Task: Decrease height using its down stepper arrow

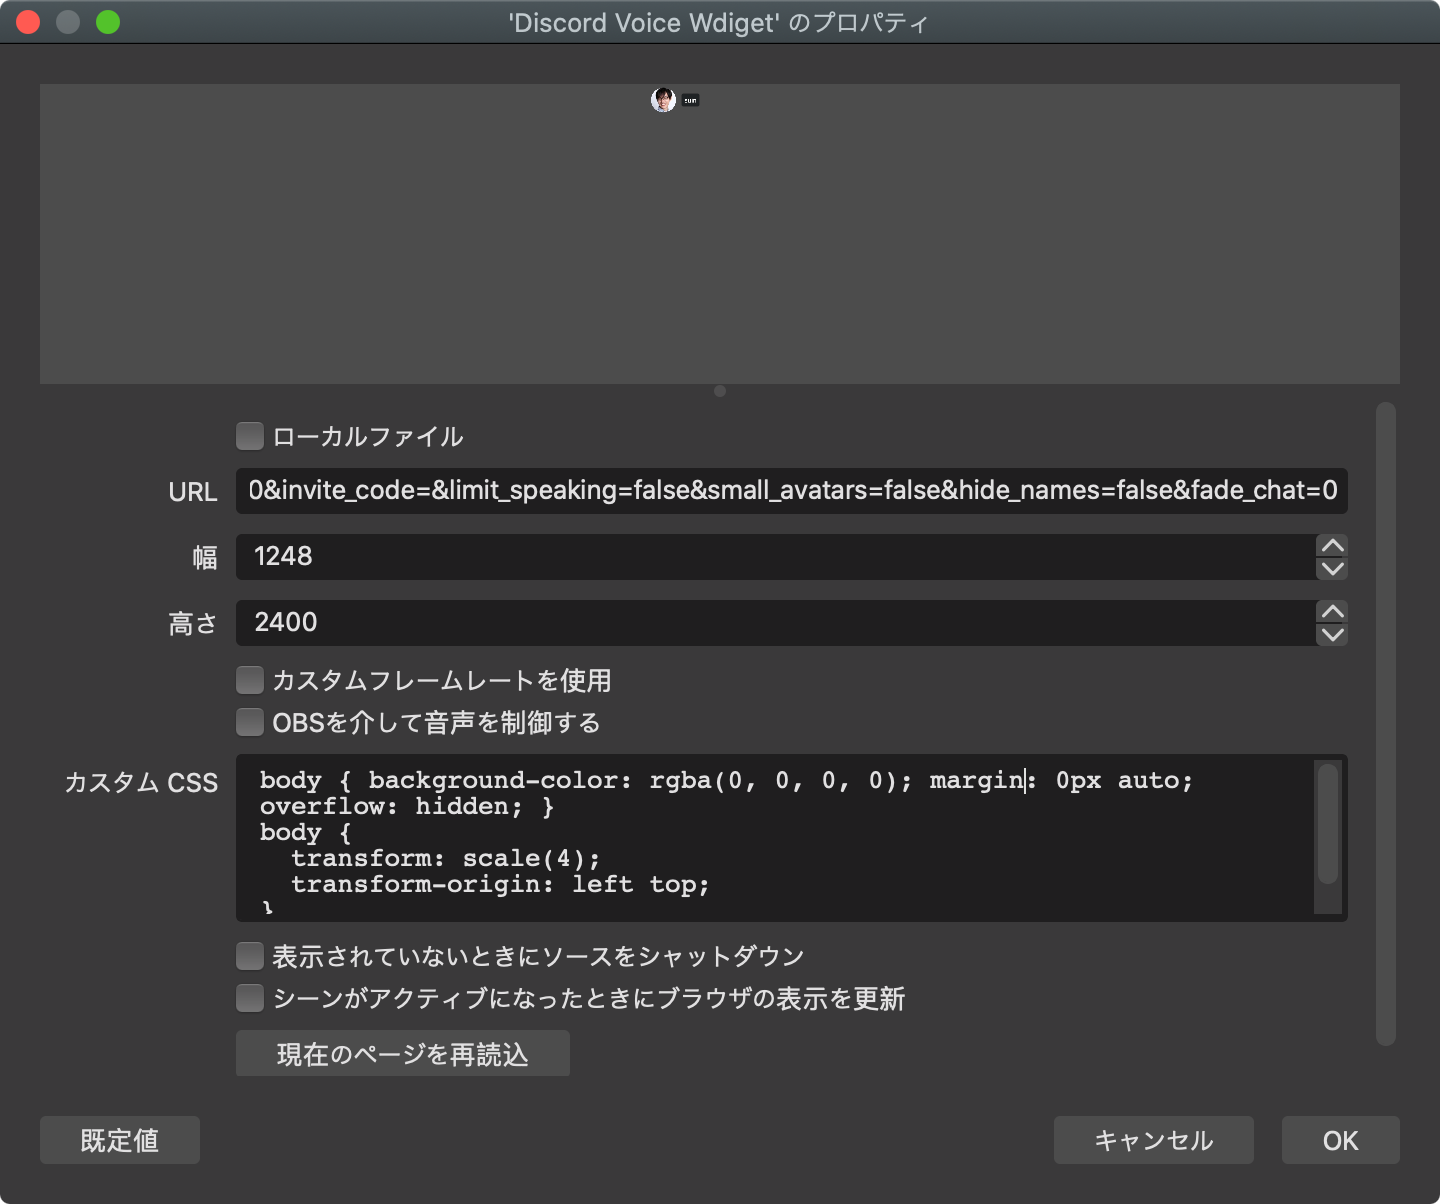Action: pos(1331,634)
